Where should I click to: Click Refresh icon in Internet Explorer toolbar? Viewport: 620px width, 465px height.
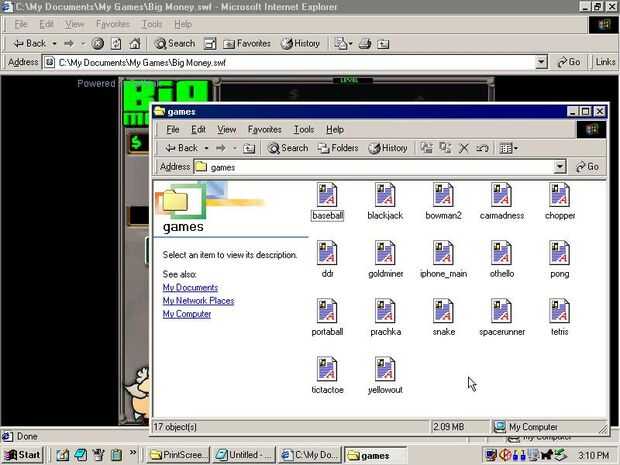116,43
